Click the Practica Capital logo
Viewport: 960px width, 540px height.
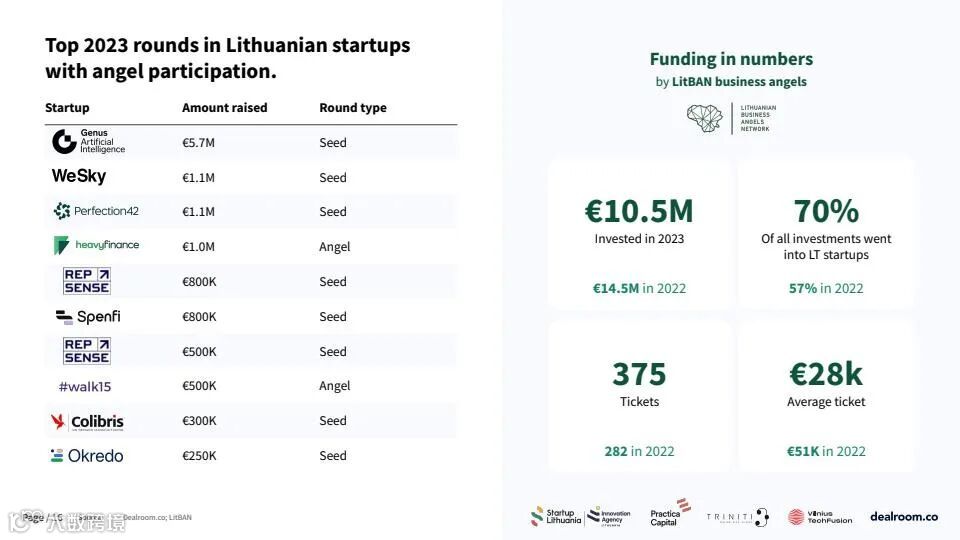click(x=670, y=513)
